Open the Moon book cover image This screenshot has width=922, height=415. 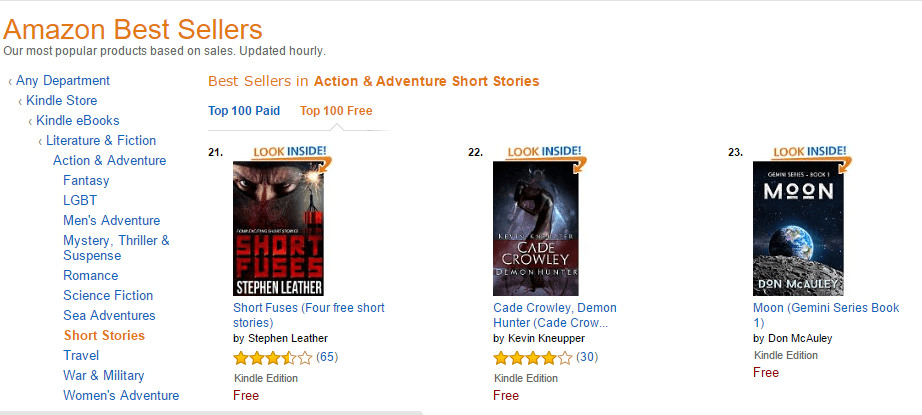[x=799, y=229]
